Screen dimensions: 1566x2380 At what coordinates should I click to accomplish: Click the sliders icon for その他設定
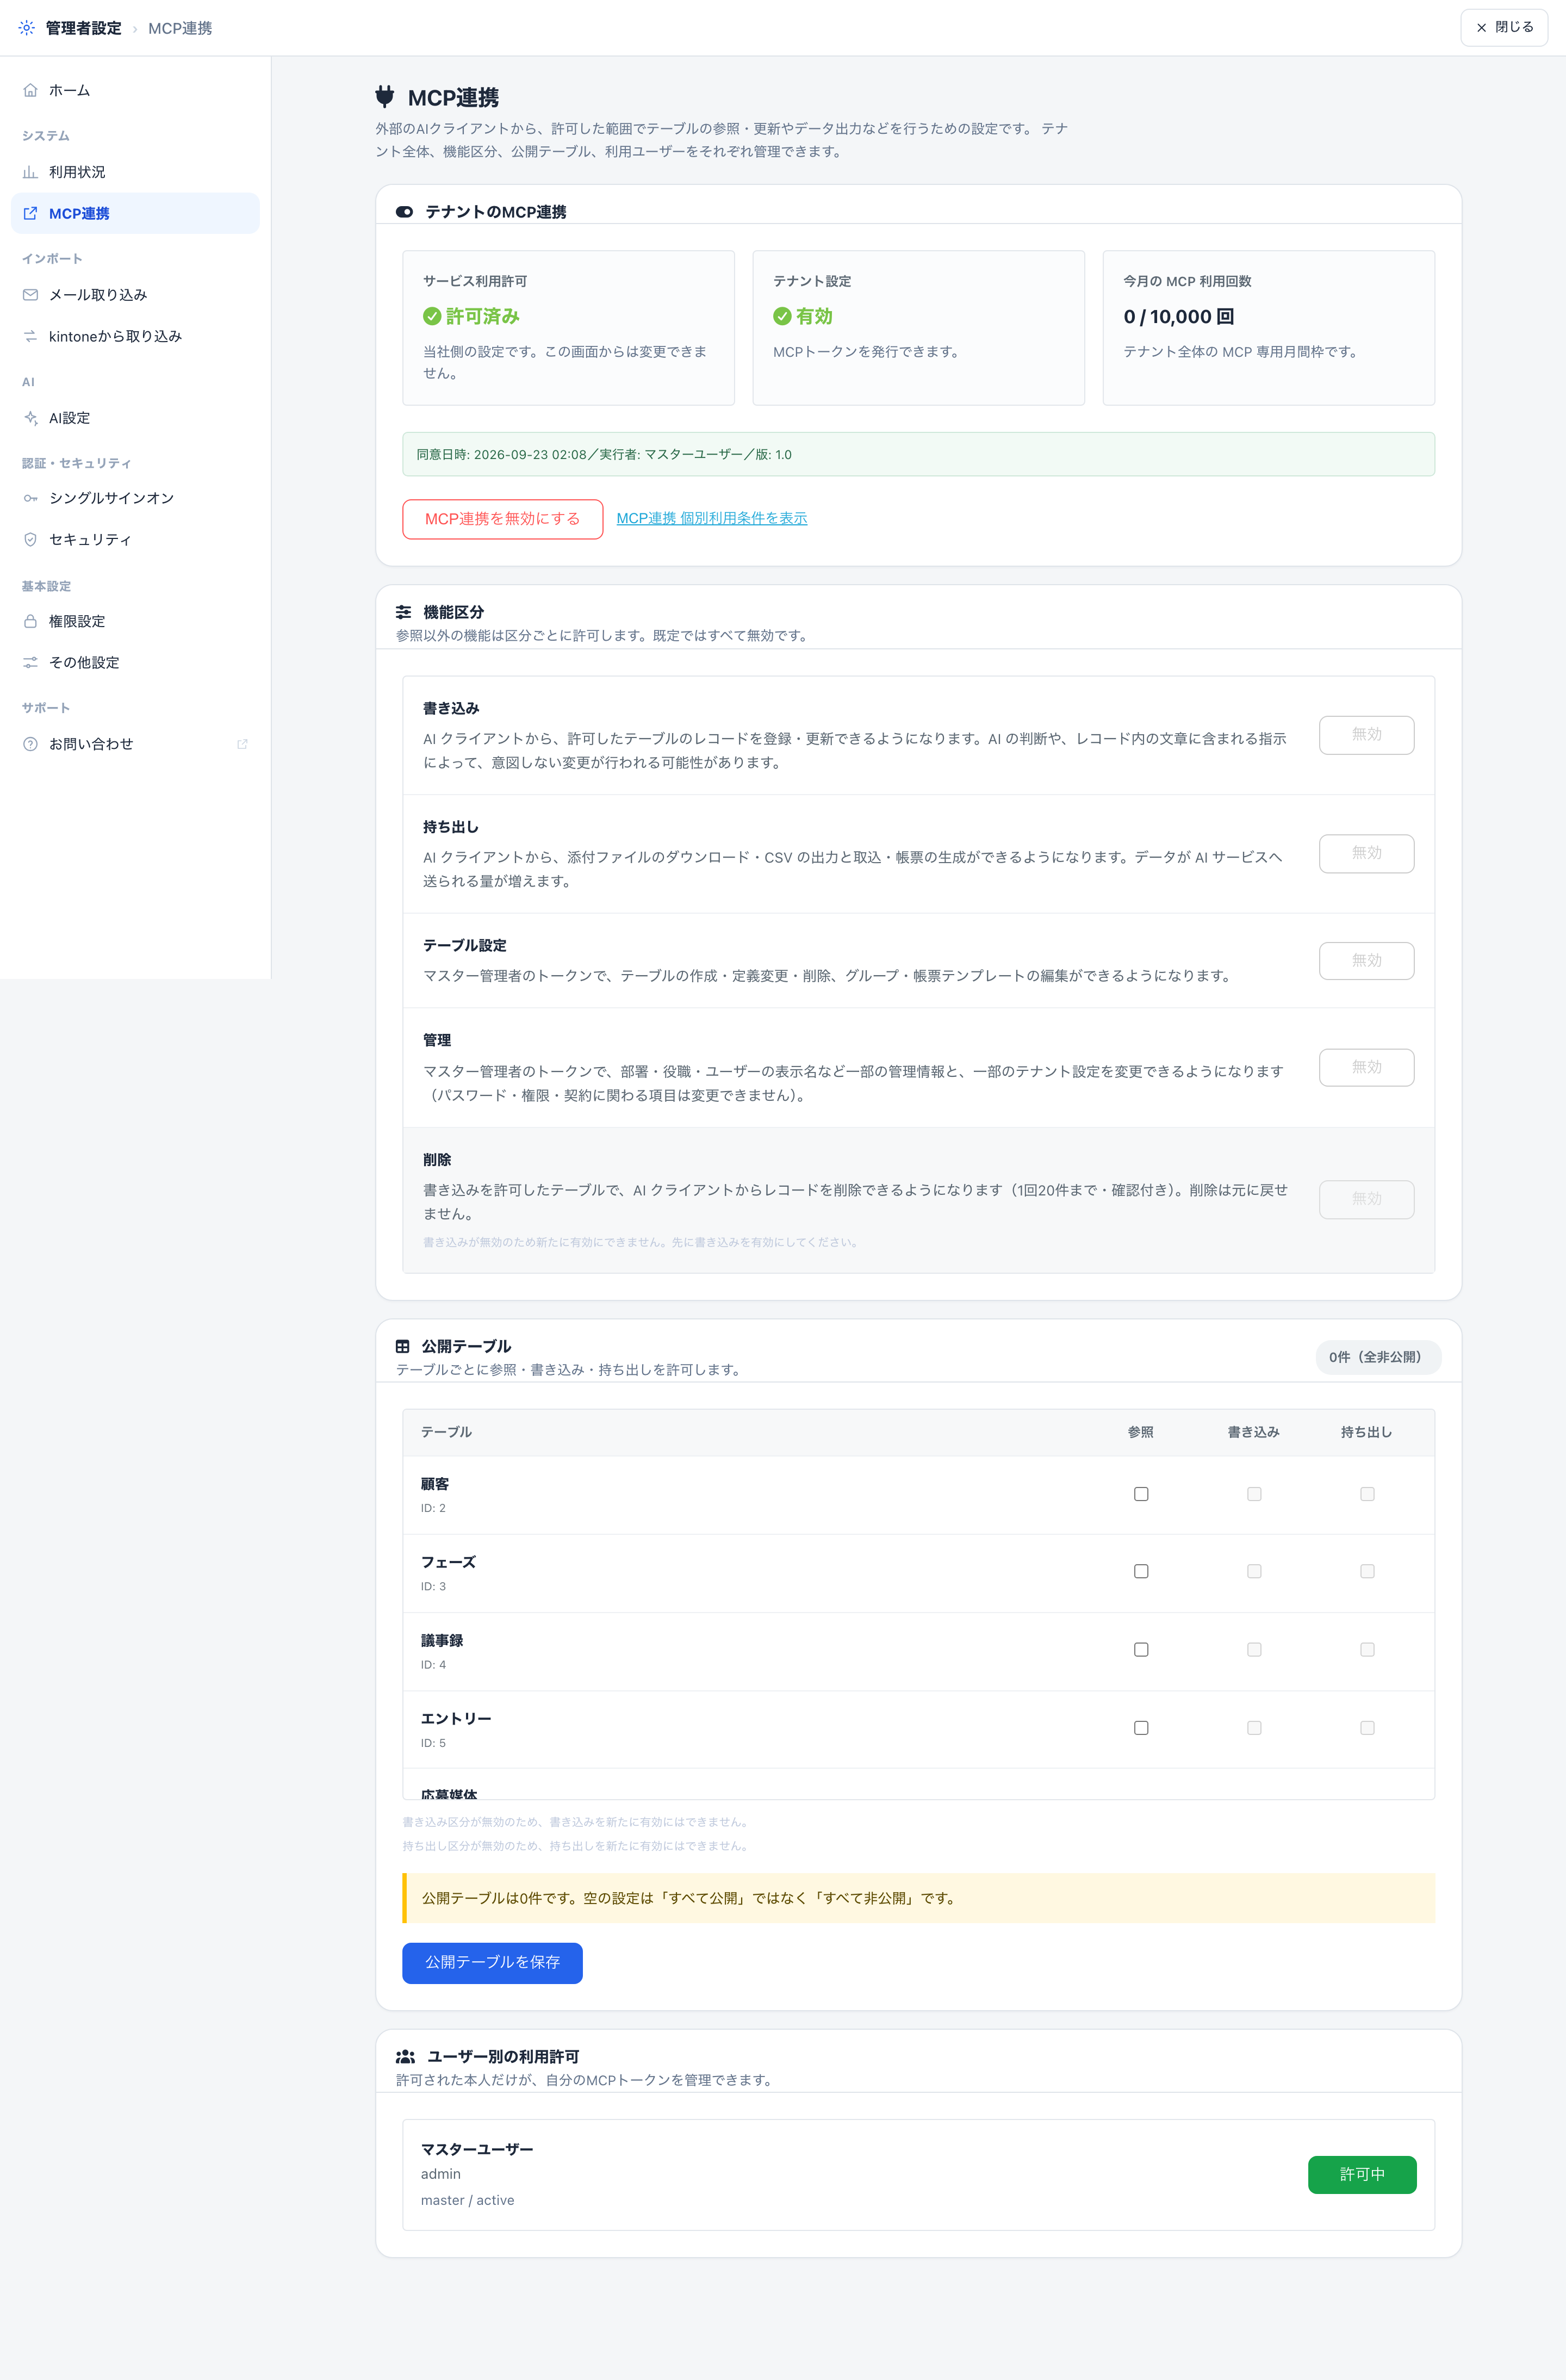tap(30, 662)
